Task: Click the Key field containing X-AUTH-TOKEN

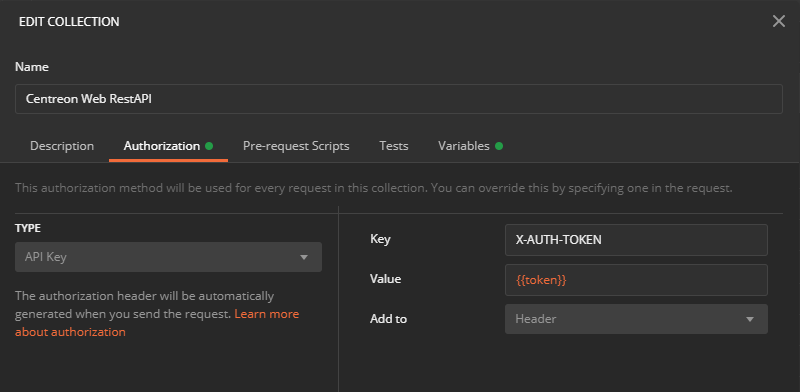Action: click(x=636, y=239)
